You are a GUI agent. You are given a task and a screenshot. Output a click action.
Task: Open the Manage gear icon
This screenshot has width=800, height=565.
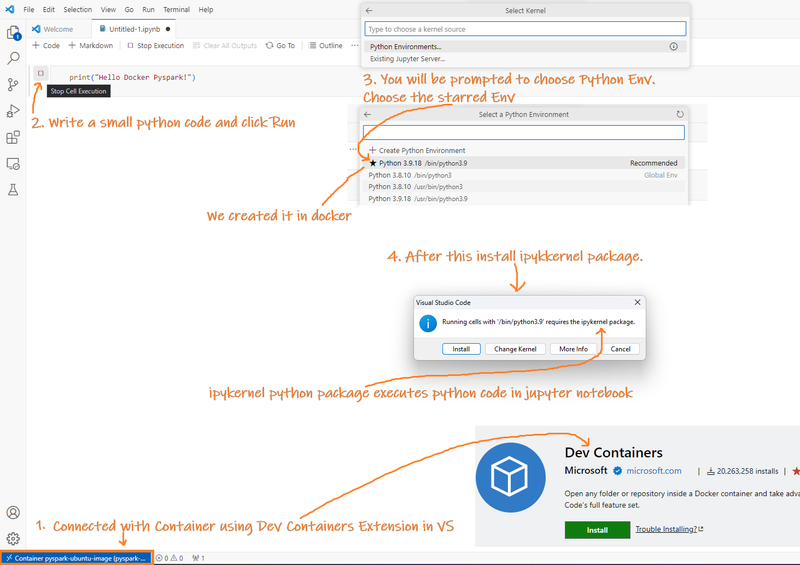point(13,538)
